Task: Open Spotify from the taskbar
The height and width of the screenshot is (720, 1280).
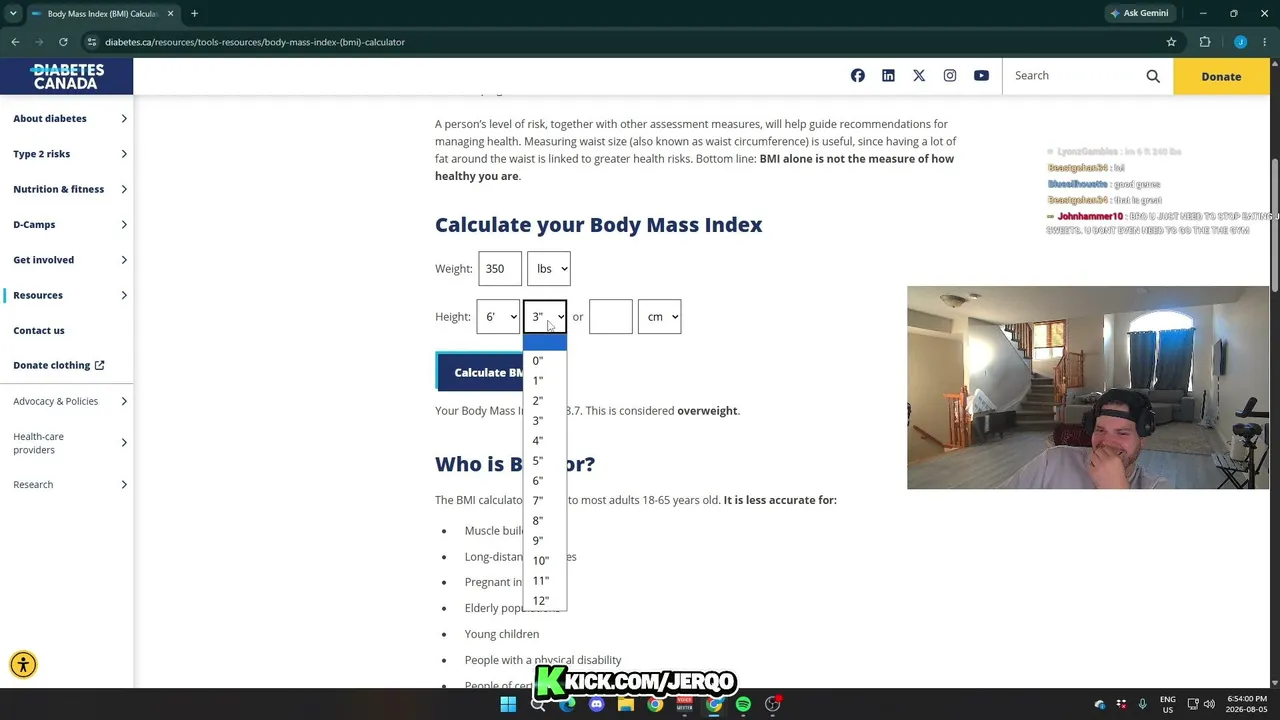Action: pyautogui.click(x=743, y=704)
